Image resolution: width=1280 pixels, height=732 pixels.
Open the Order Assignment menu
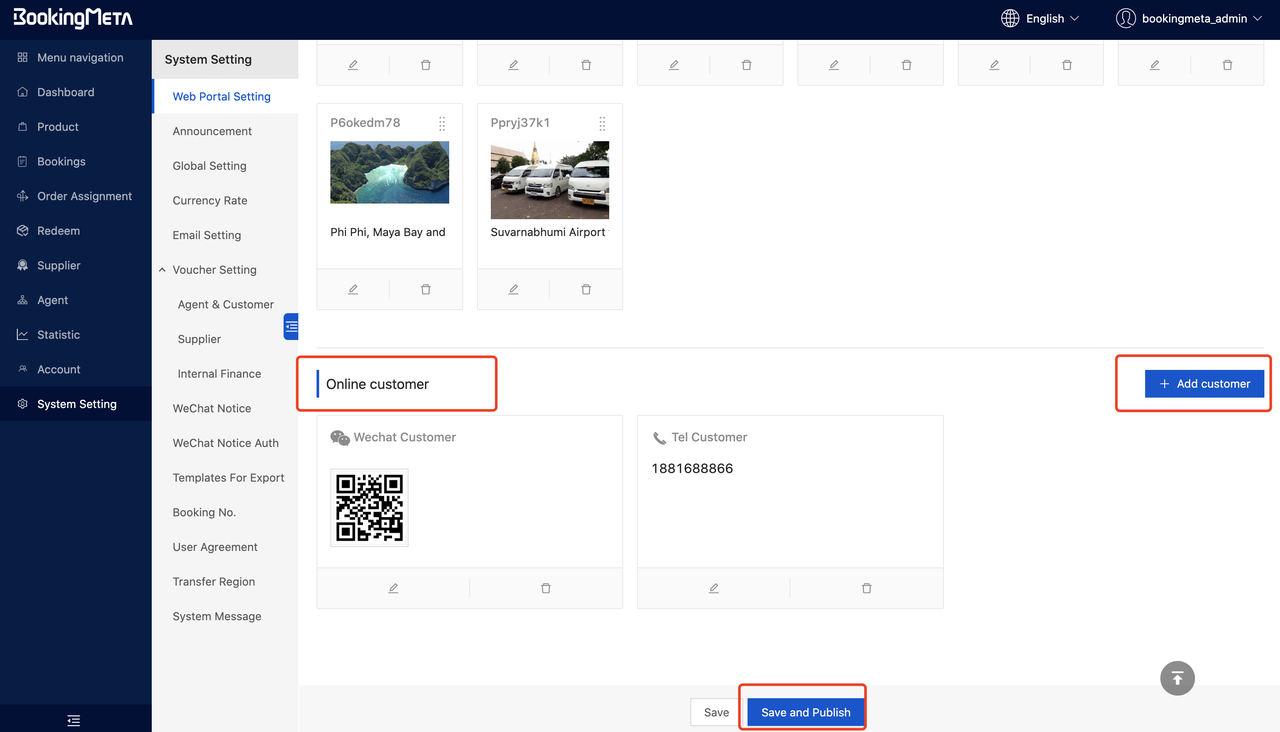click(x=84, y=196)
